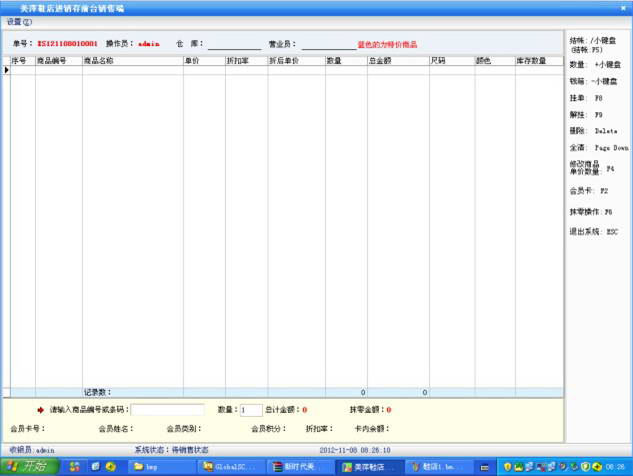This screenshot has height=476, width=633.
Task: Open the Windows 开始 Start button
Action: tap(29, 467)
